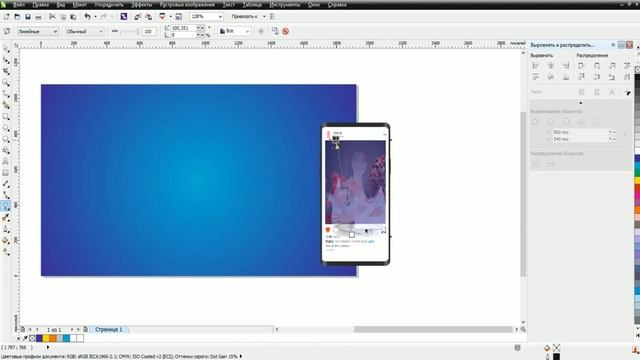The height and width of the screenshot is (360, 640).
Task: Open the Bitmaps menu
Action: tap(187, 5)
